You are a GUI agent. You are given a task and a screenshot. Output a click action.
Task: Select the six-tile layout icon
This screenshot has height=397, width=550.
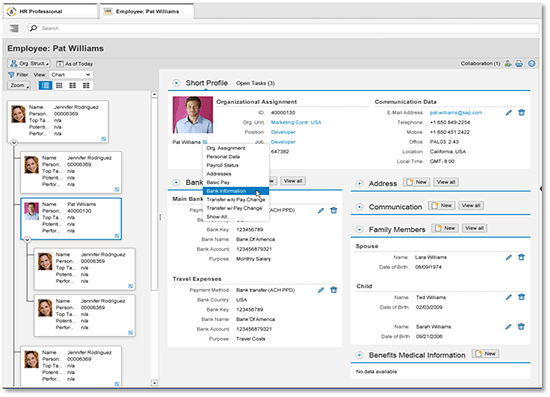click(73, 85)
